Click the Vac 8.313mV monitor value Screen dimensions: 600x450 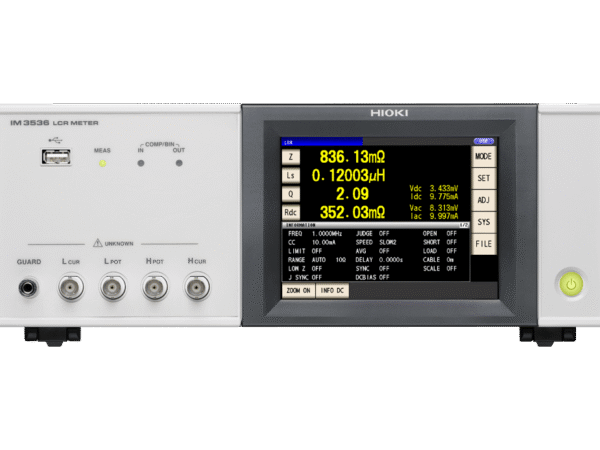click(x=434, y=208)
